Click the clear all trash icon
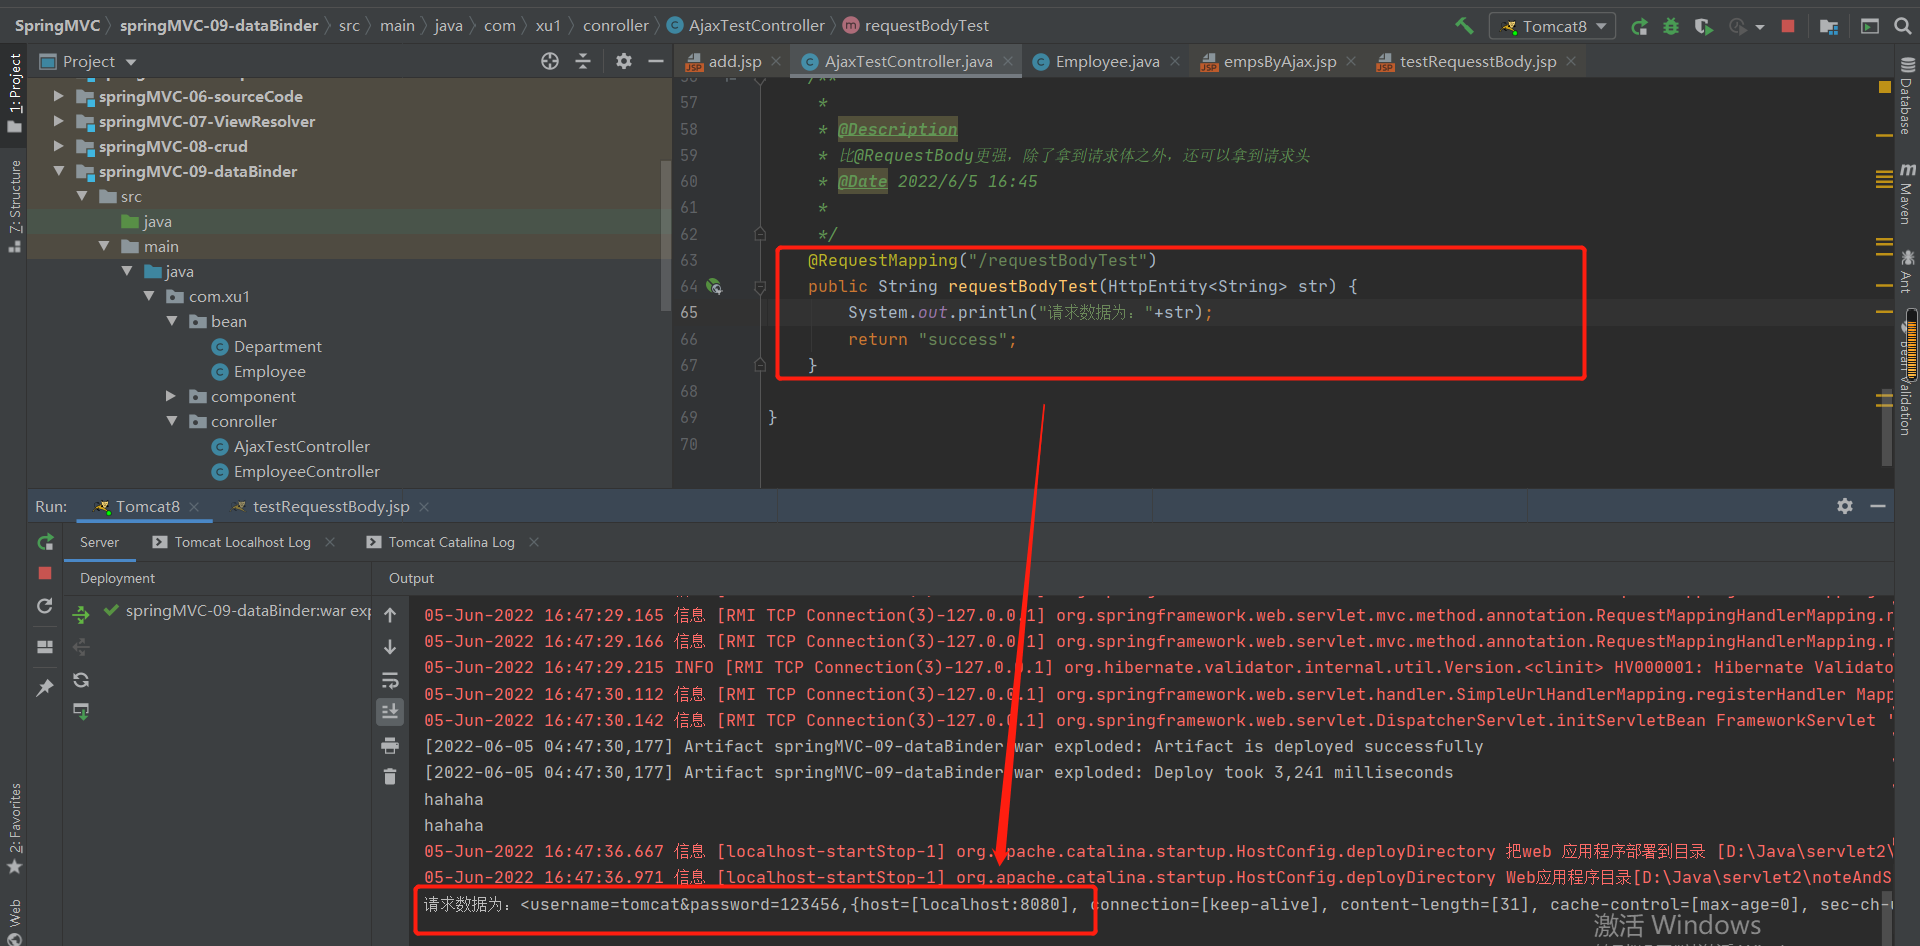This screenshot has width=1920, height=946. pyautogui.click(x=390, y=777)
